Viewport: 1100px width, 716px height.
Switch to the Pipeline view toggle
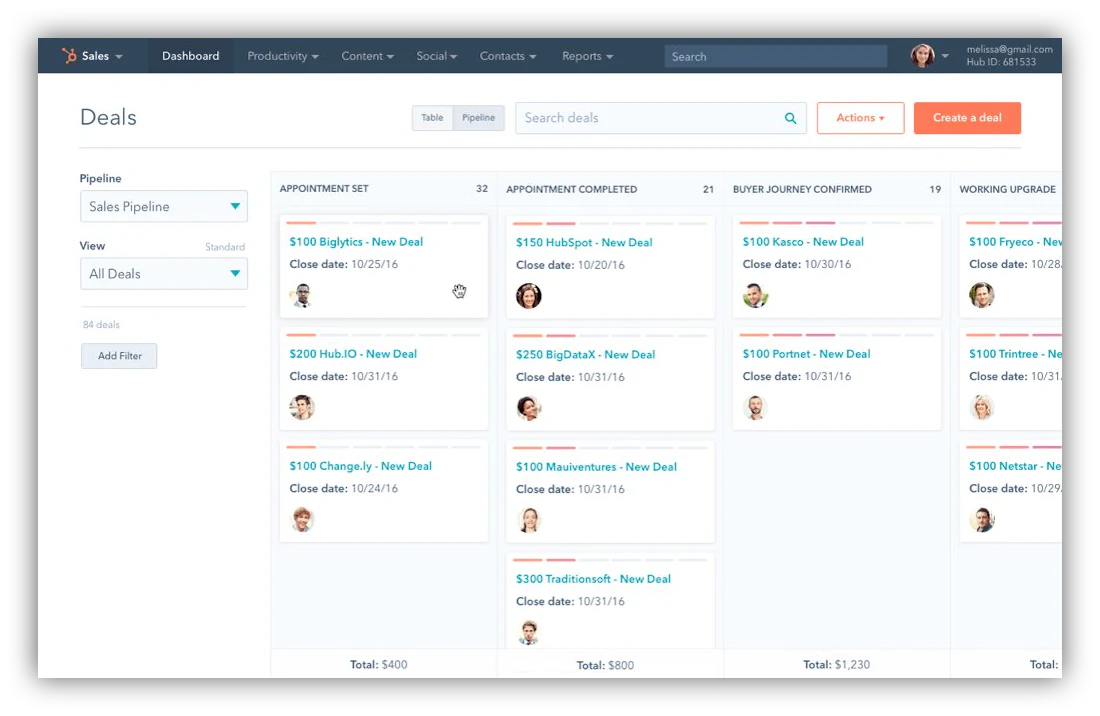(x=478, y=118)
